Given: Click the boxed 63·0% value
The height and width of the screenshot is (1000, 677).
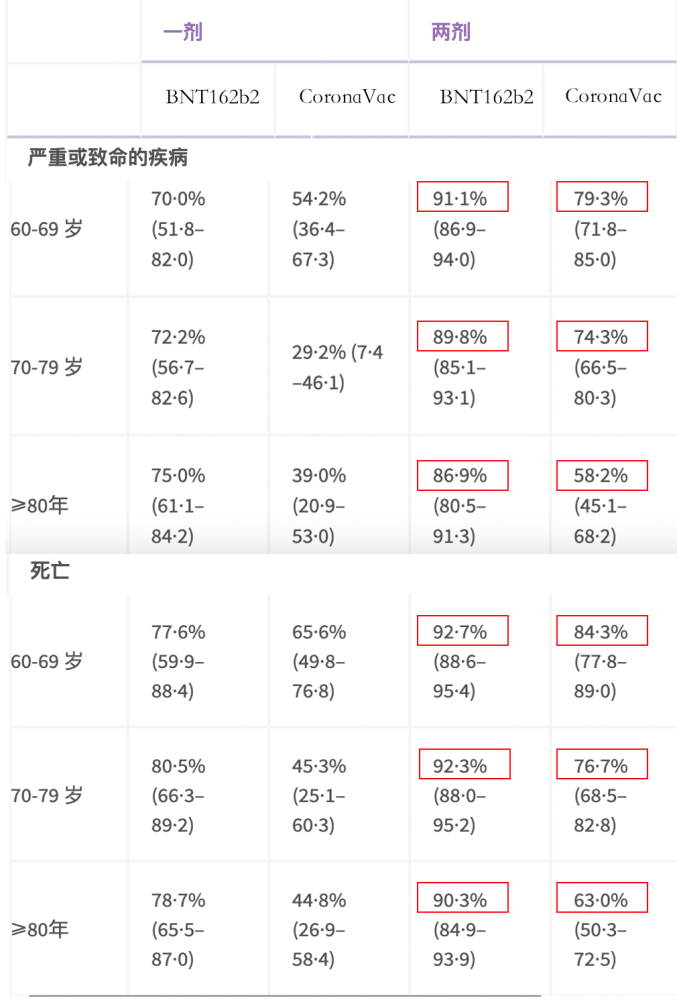Looking at the screenshot, I should 602,898.
